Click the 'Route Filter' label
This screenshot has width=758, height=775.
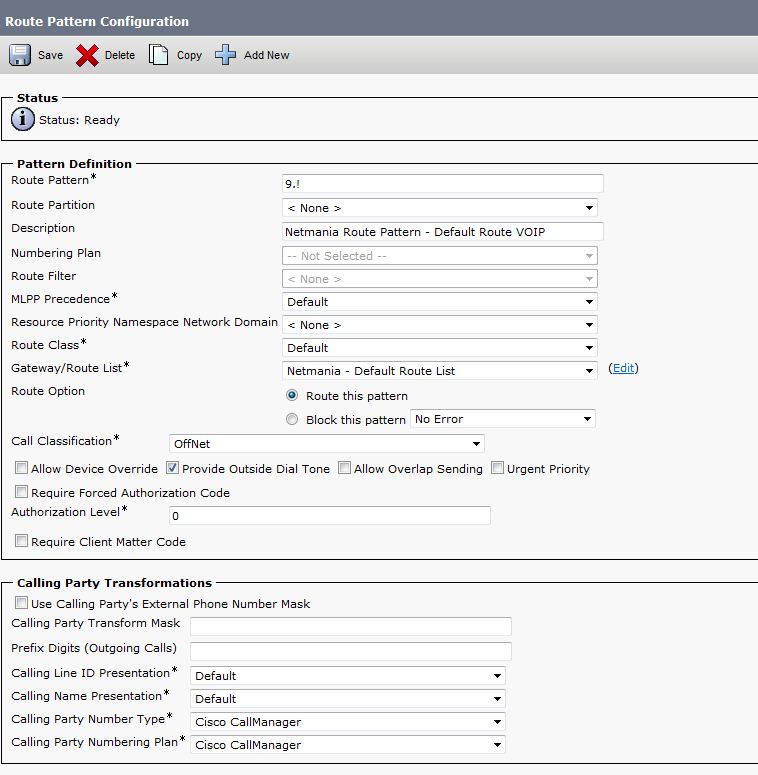click(x=43, y=276)
